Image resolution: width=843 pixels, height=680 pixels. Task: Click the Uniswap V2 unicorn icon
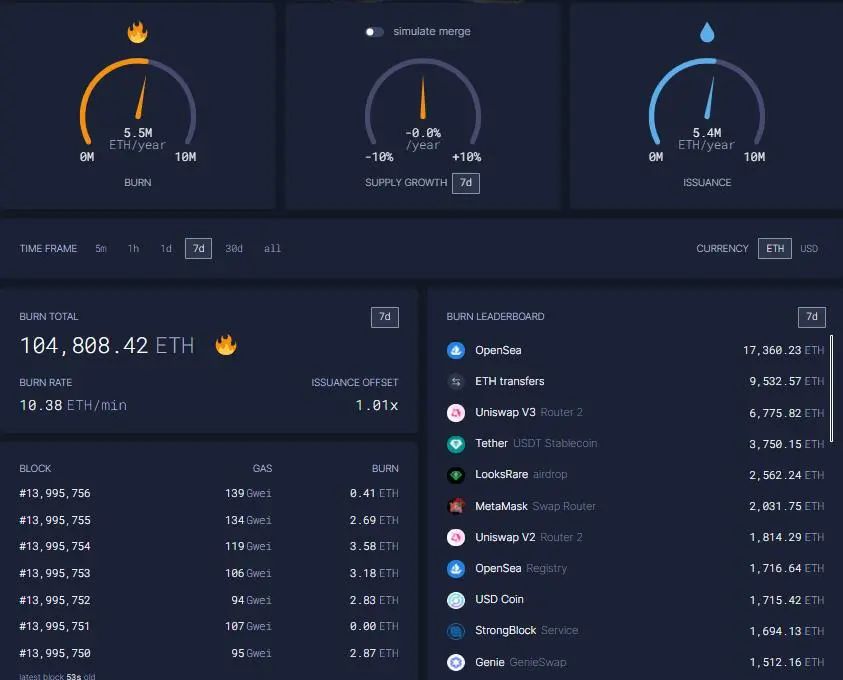pos(456,537)
